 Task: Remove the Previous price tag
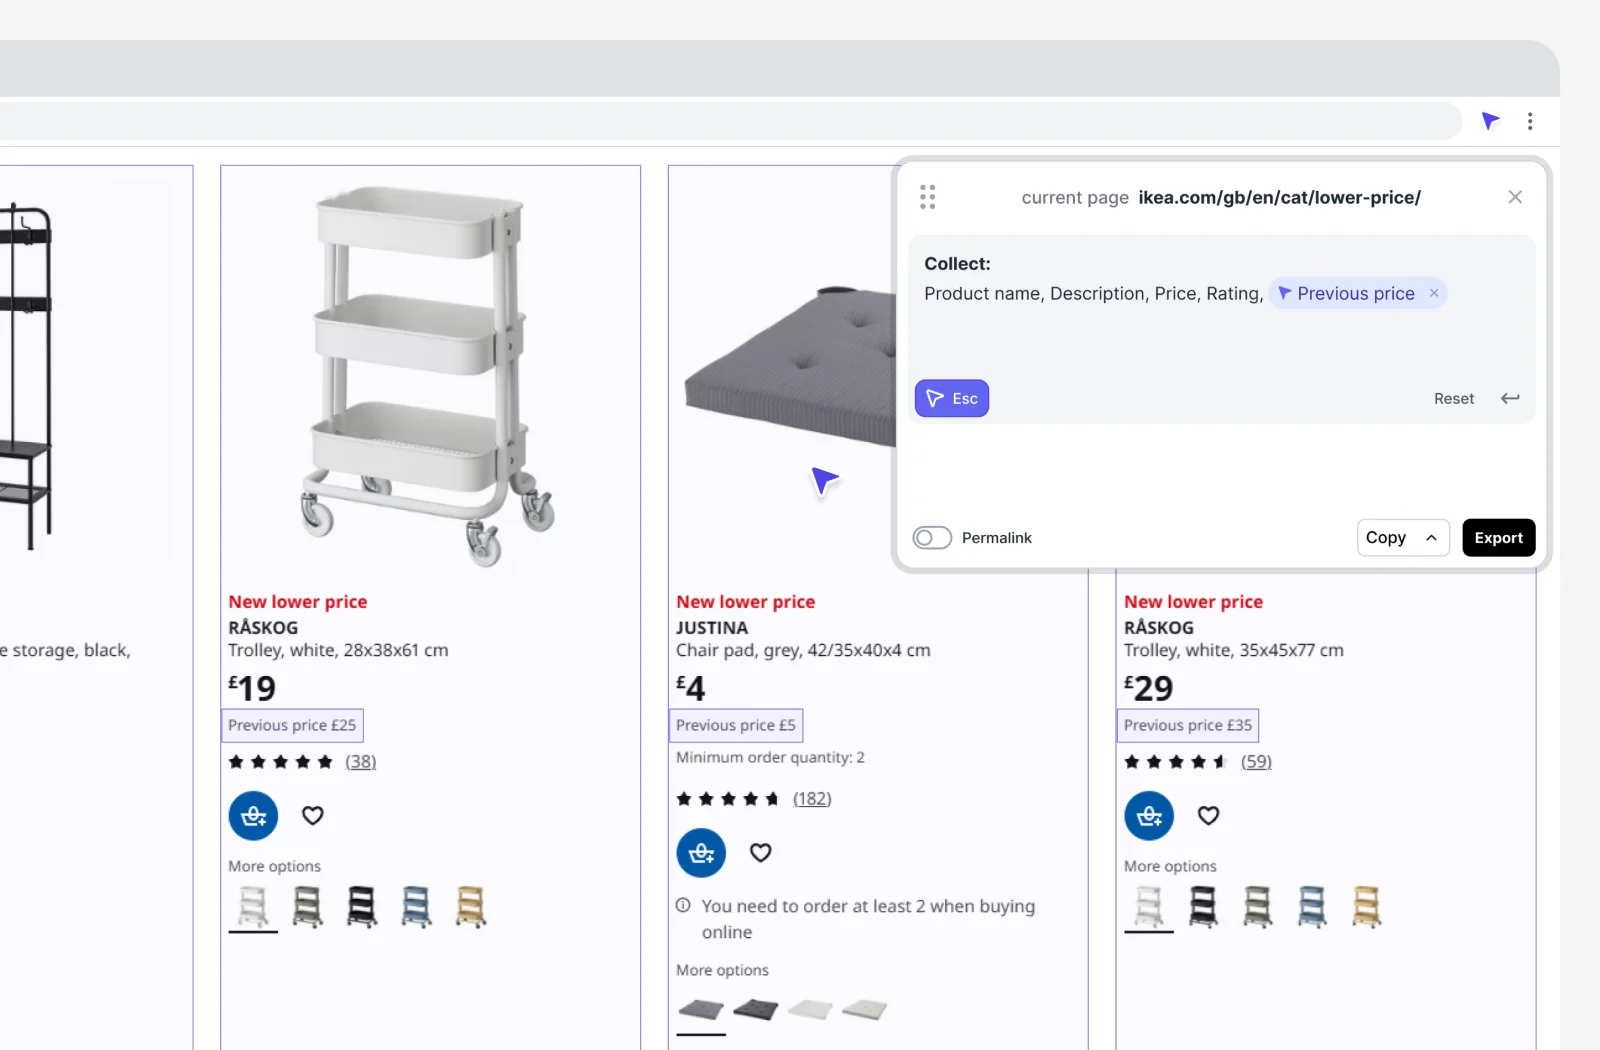(1434, 293)
